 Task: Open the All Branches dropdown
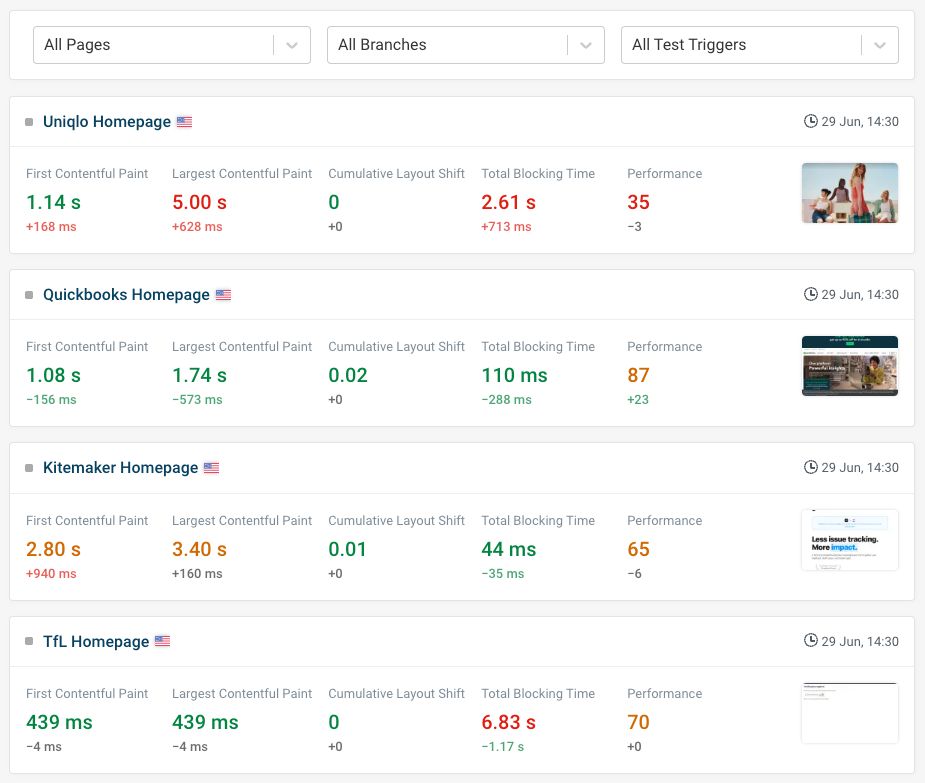click(465, 45)
